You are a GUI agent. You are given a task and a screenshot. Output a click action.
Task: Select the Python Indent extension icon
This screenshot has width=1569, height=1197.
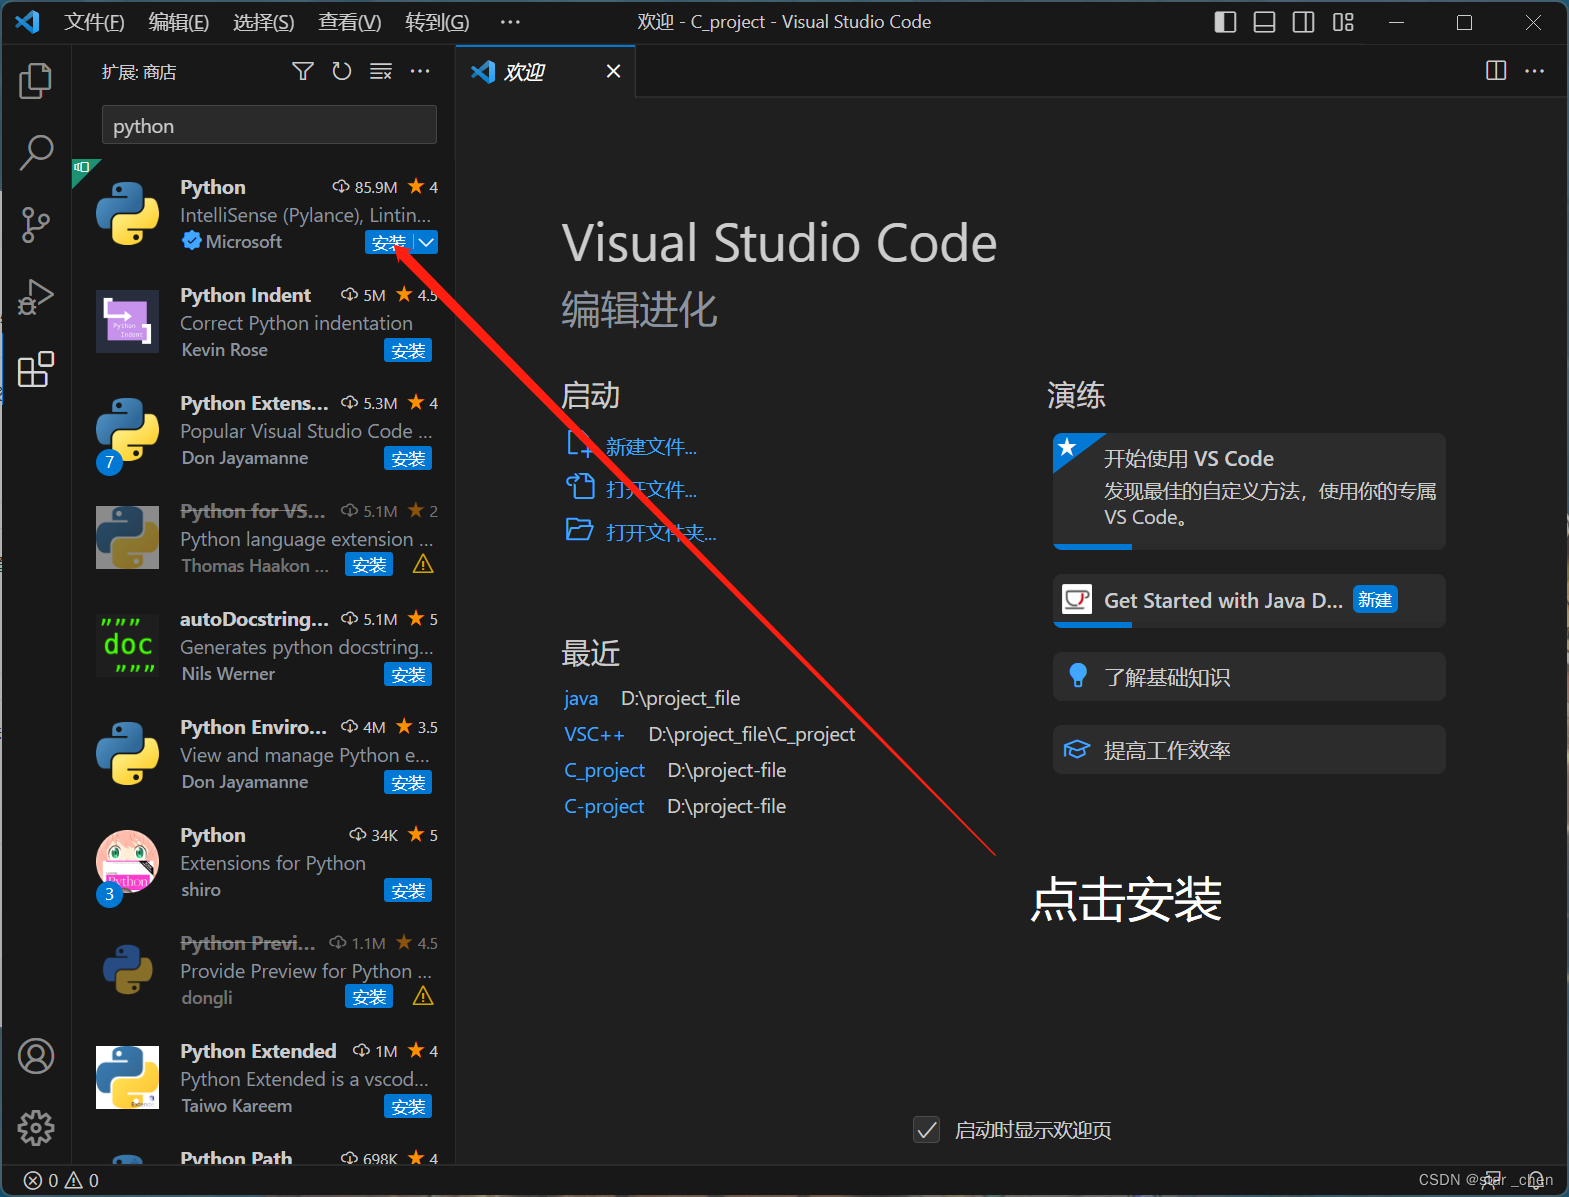[x=127, y=321]
